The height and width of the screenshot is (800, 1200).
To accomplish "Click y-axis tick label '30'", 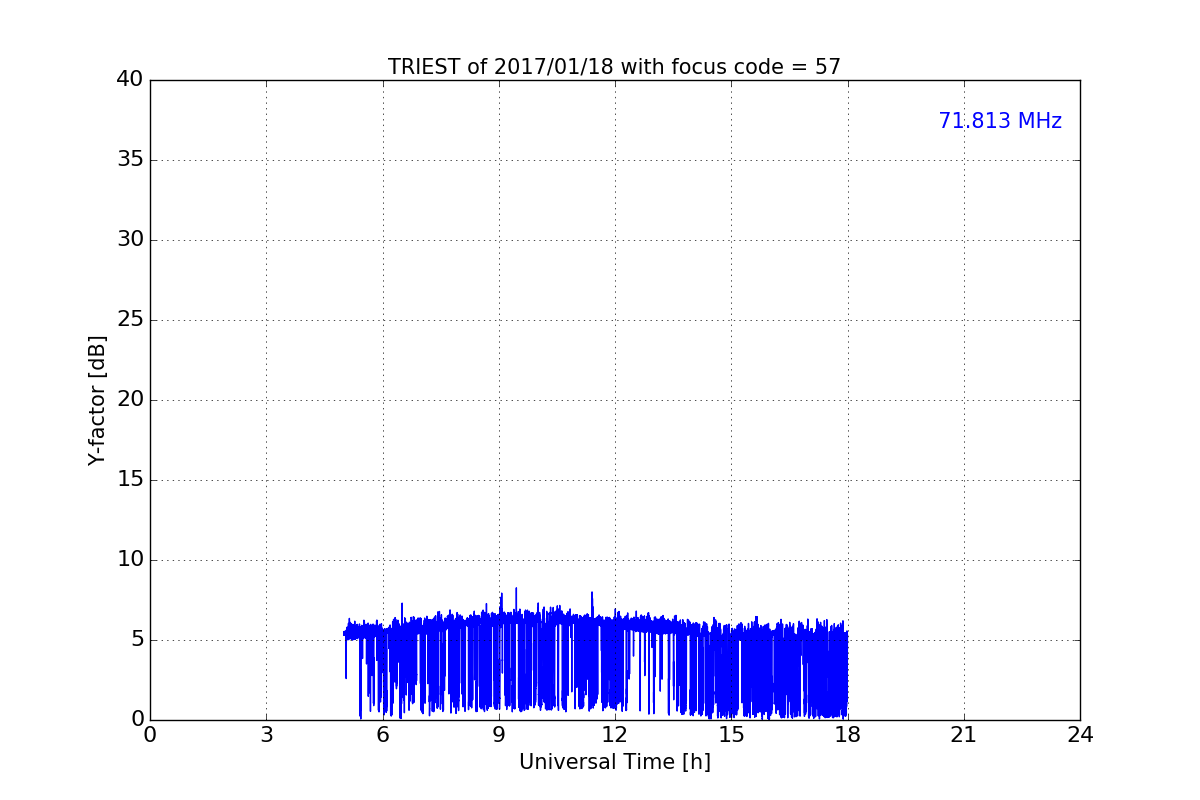I will point(130,240).
